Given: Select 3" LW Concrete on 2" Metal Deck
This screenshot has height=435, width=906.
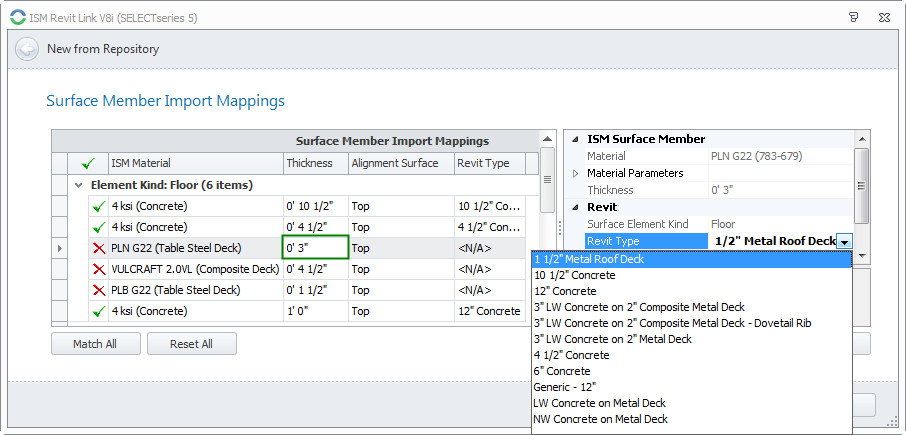Looking at the screenshot, I should click(x=691, y=339).
